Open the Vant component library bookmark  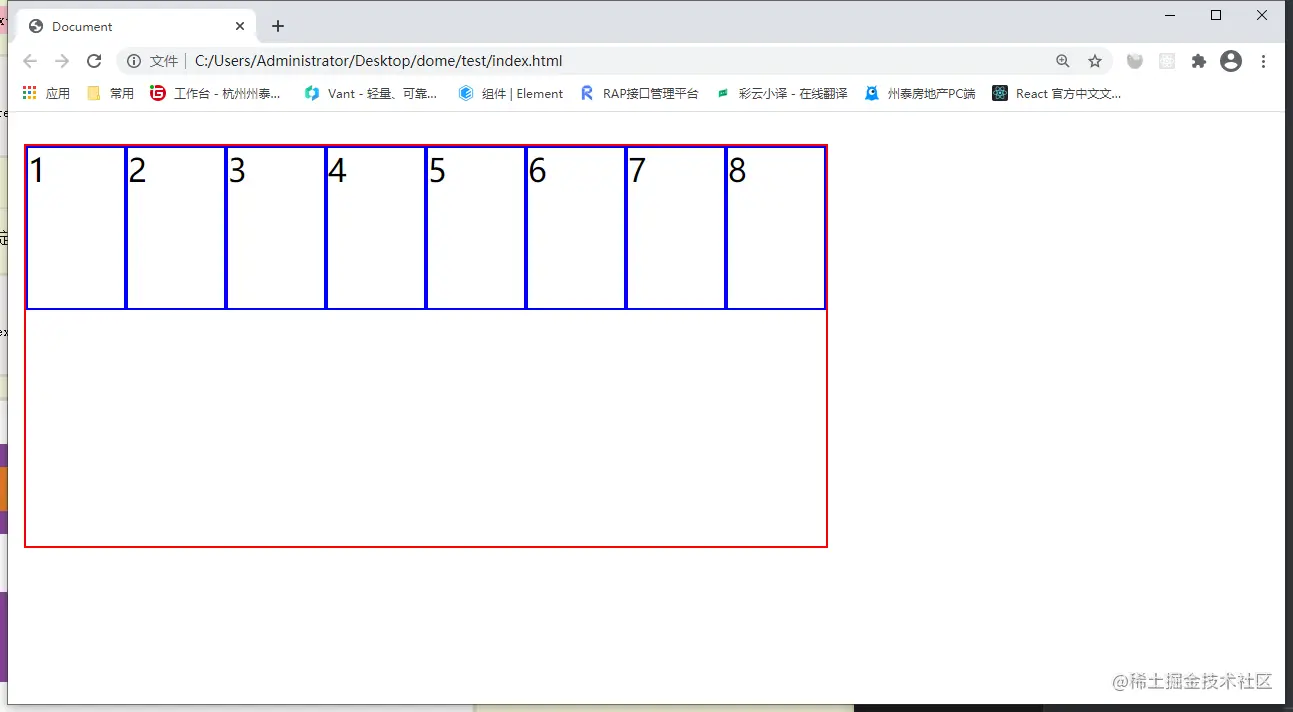(370, 93)
